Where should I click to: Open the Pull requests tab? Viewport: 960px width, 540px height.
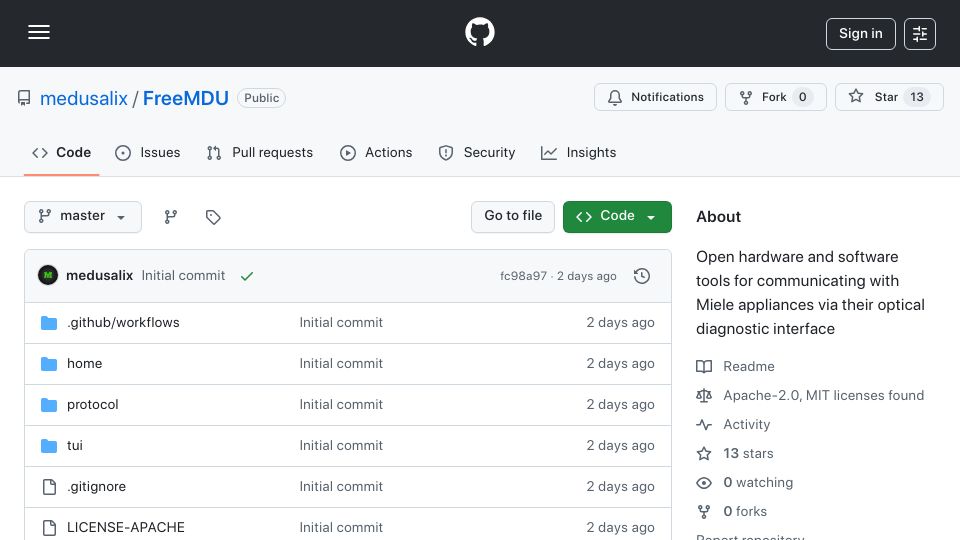tap(260, 152)
